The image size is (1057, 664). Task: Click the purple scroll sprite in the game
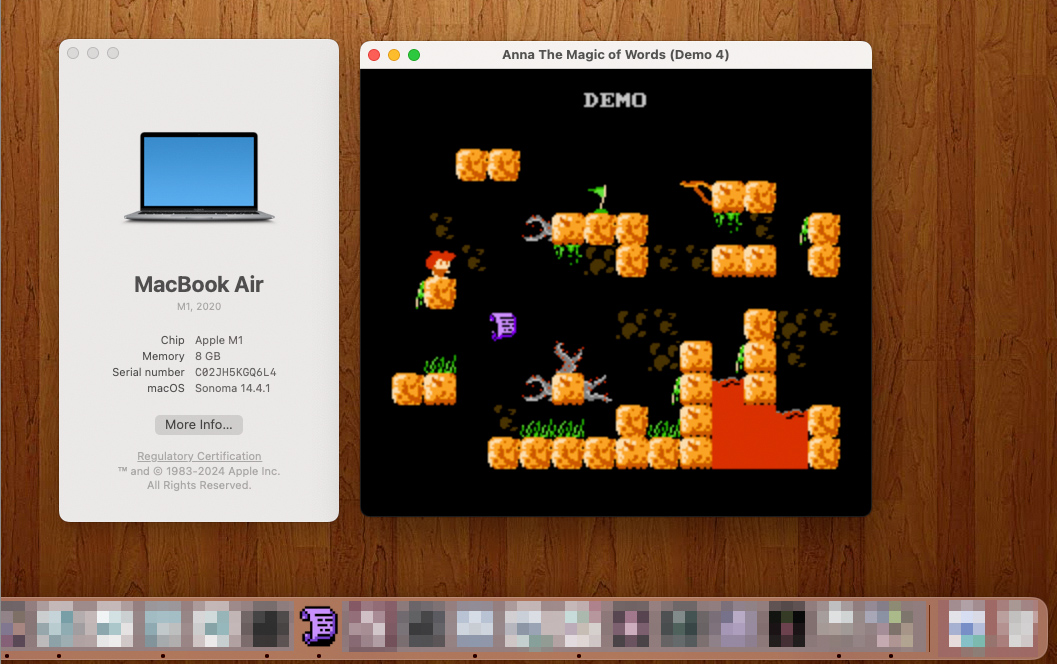[x=503, y=326]
